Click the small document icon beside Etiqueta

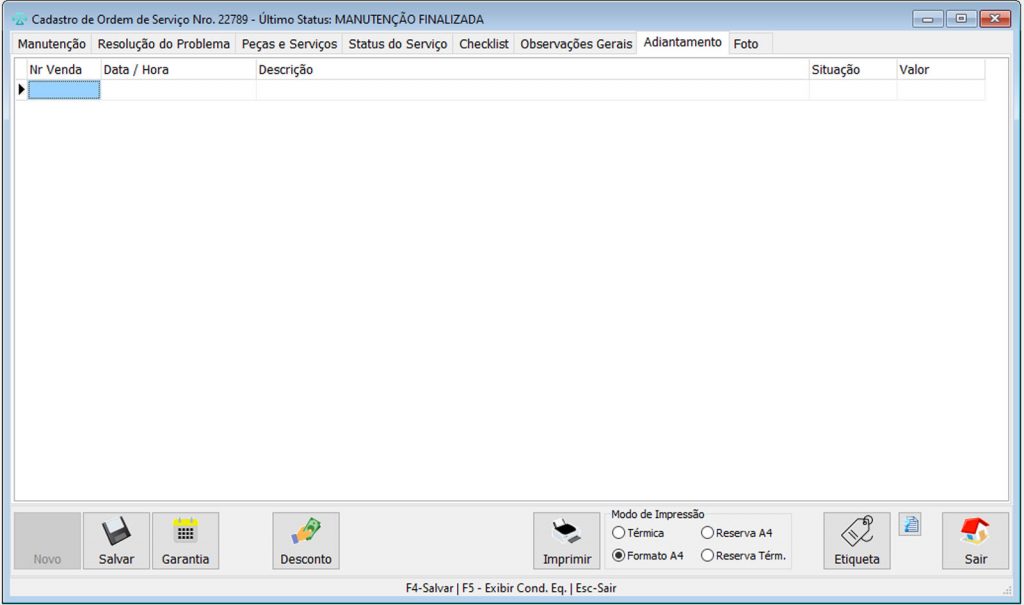pos(909,524)
